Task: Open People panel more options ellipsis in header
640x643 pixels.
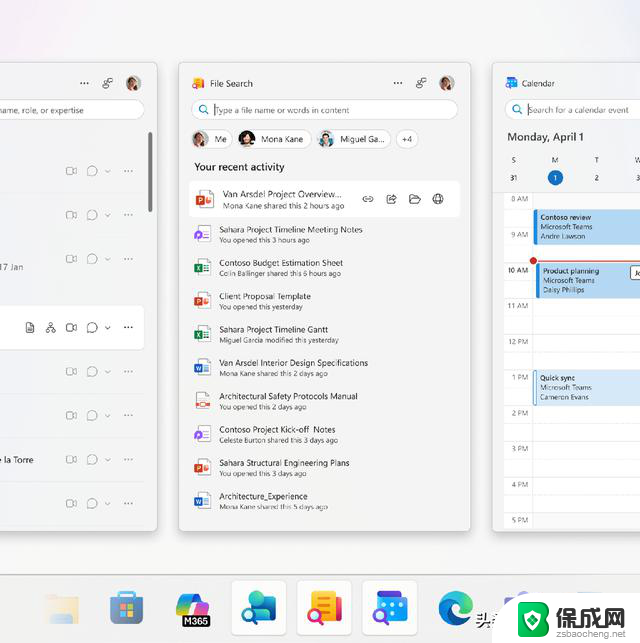Action: tap(84, 83)
